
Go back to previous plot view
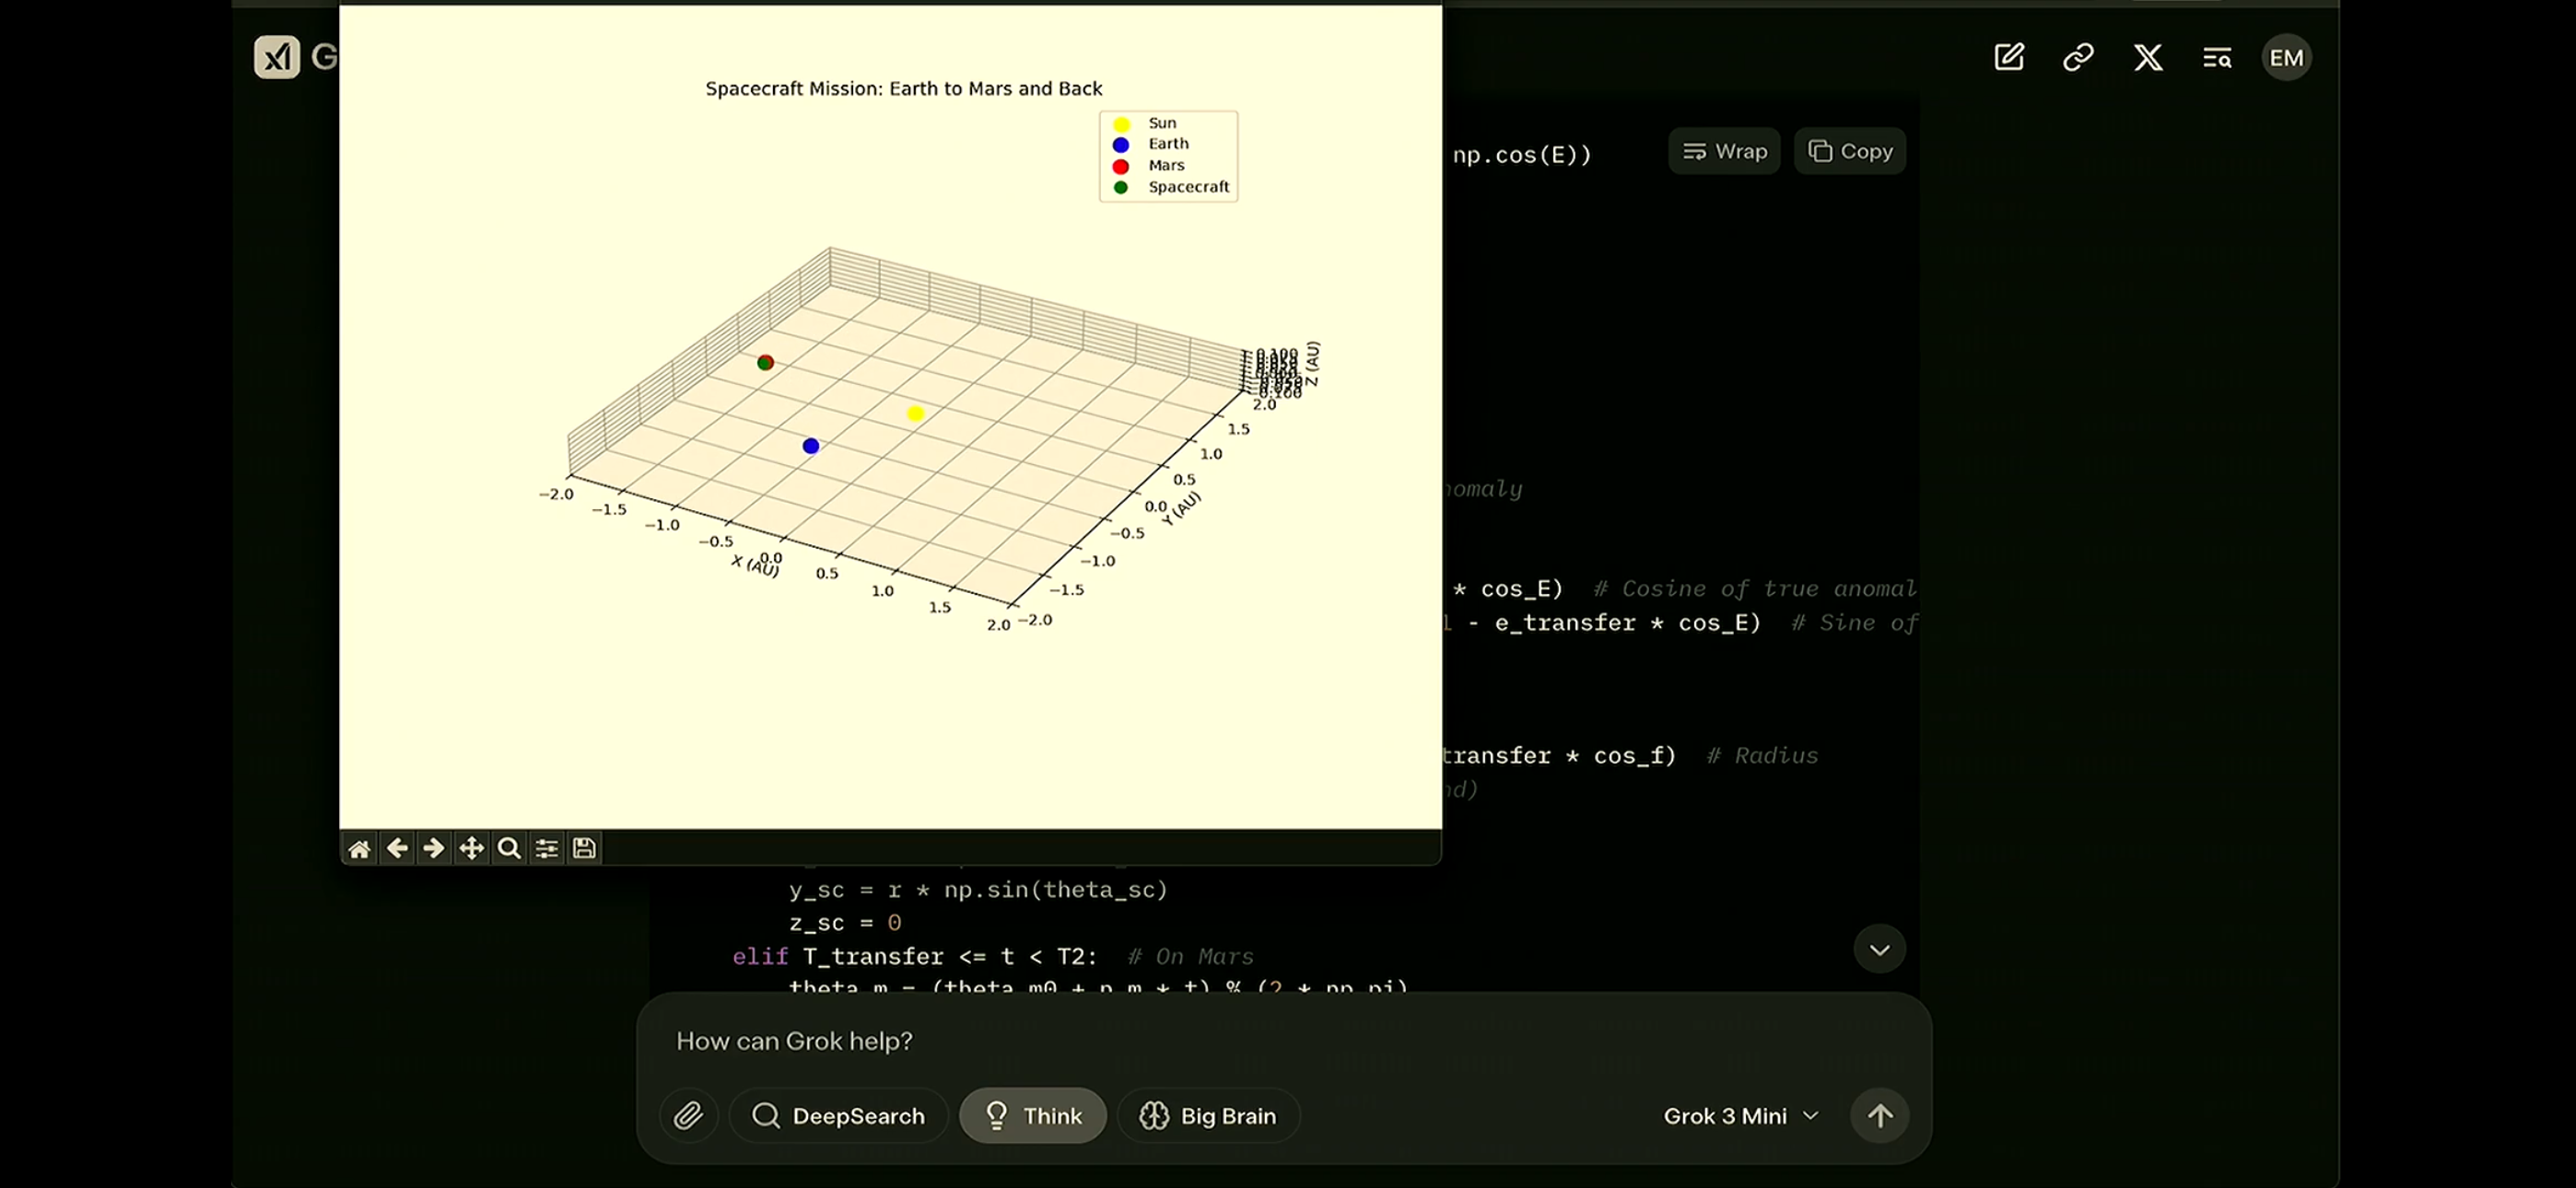[x=397, y=849]
